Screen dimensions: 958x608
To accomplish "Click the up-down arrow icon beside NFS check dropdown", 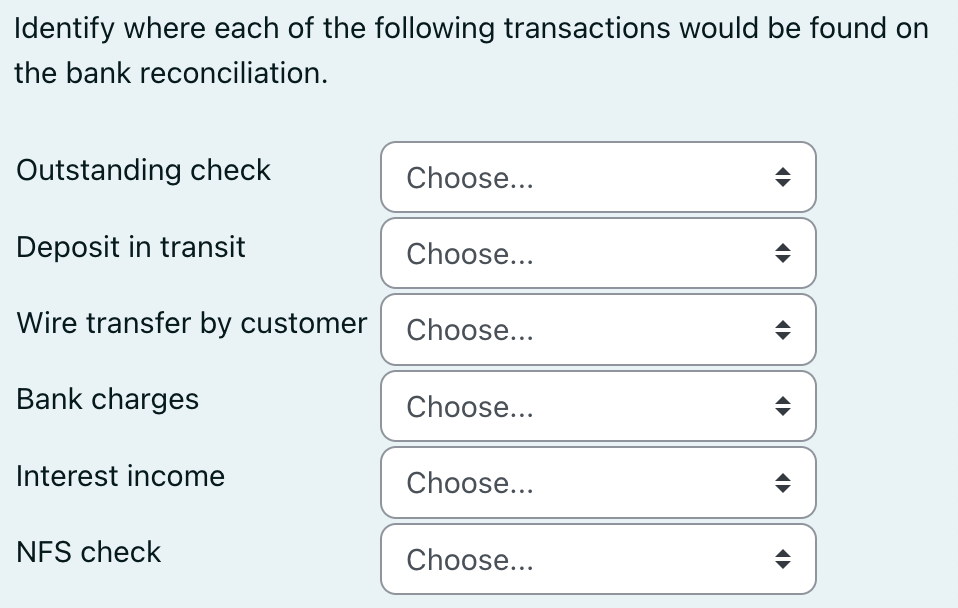I will coord(784,559).
